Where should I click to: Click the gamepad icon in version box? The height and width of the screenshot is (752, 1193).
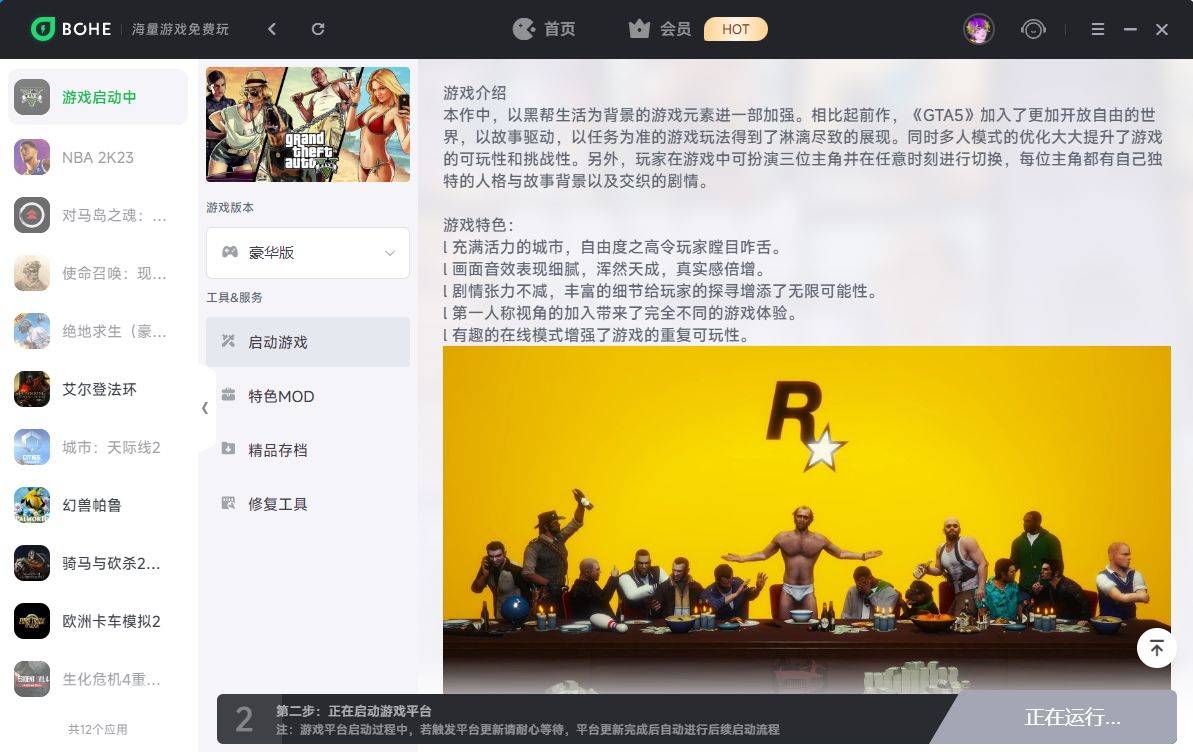point(230,252)
